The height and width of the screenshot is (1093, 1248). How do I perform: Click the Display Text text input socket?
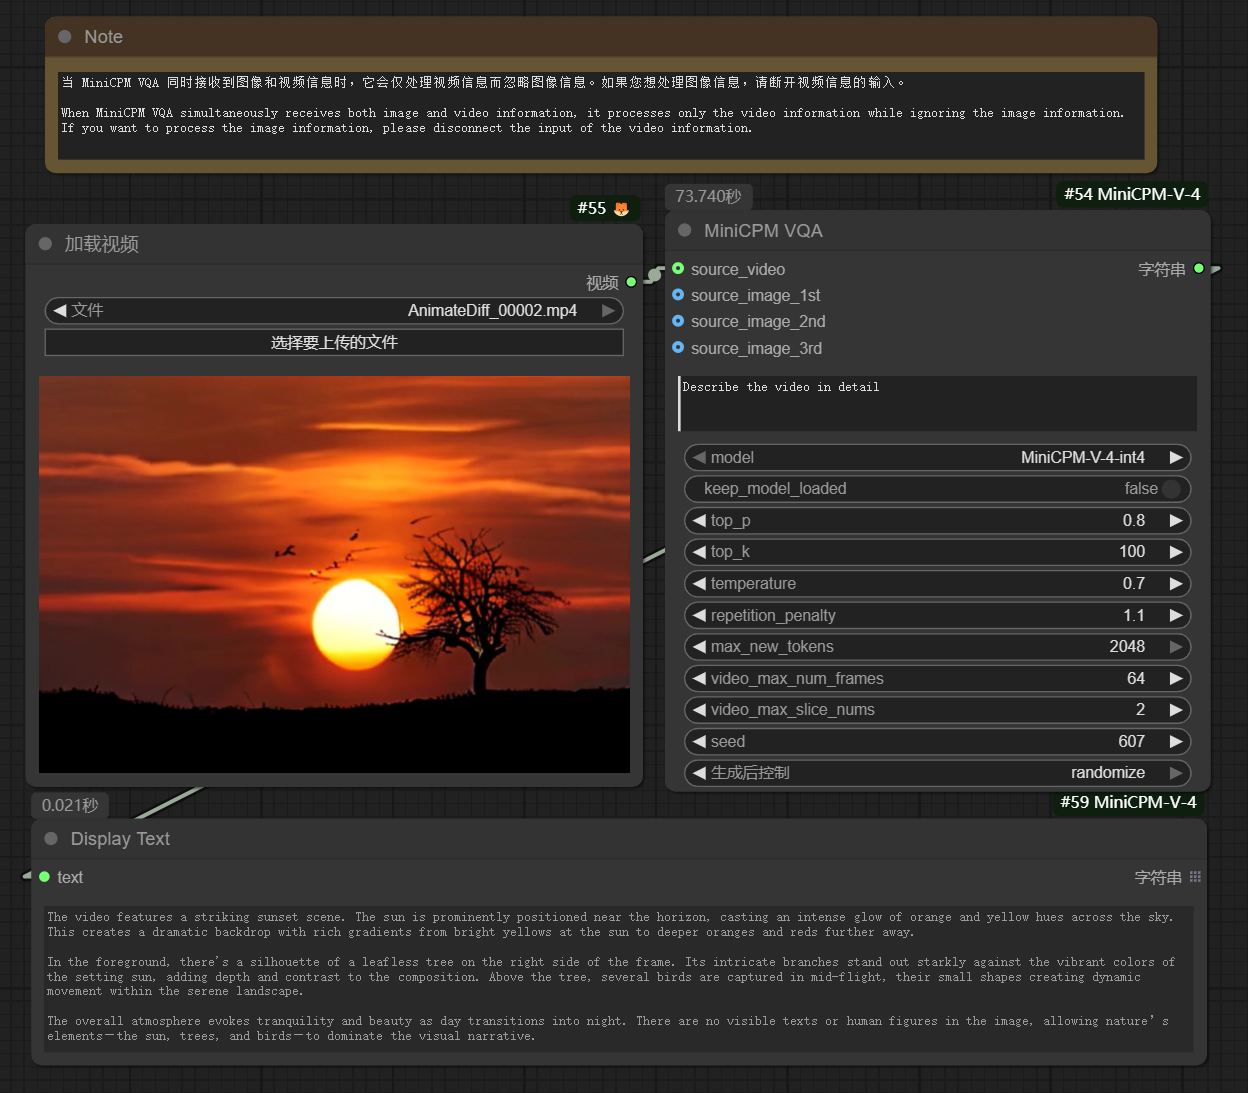[x=44, y=877]
